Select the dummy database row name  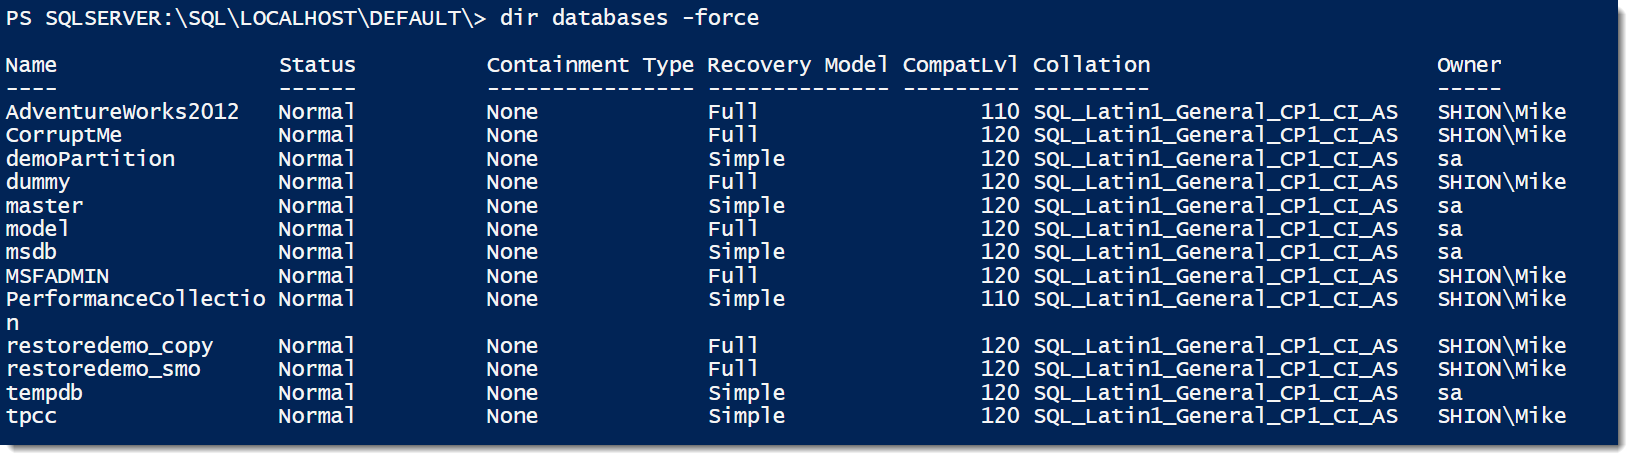click(38, 183)
